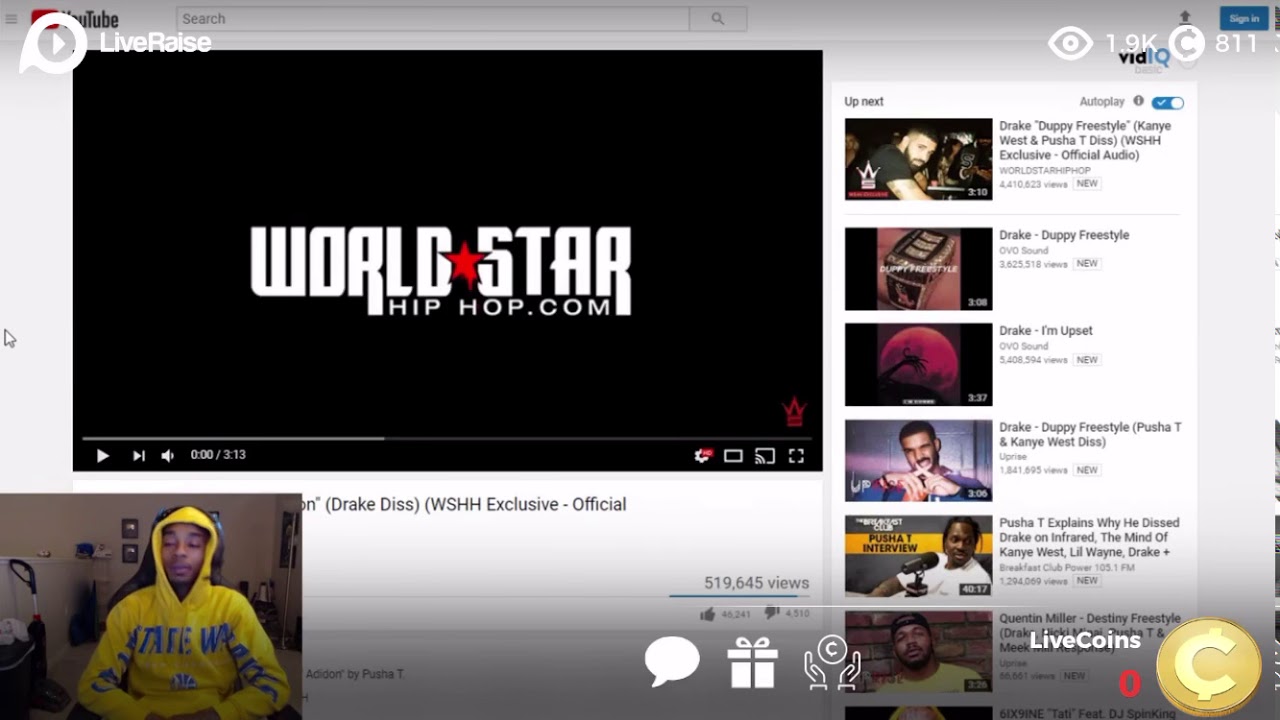Click the large gold LiveCoins coin
1280x720 pixels.
coord(1208,667)
